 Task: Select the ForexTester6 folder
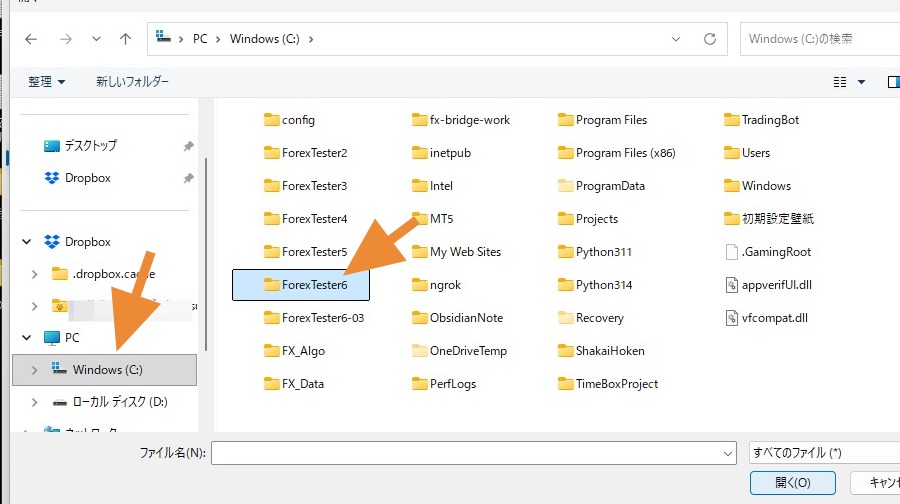(x=301, y=285)
